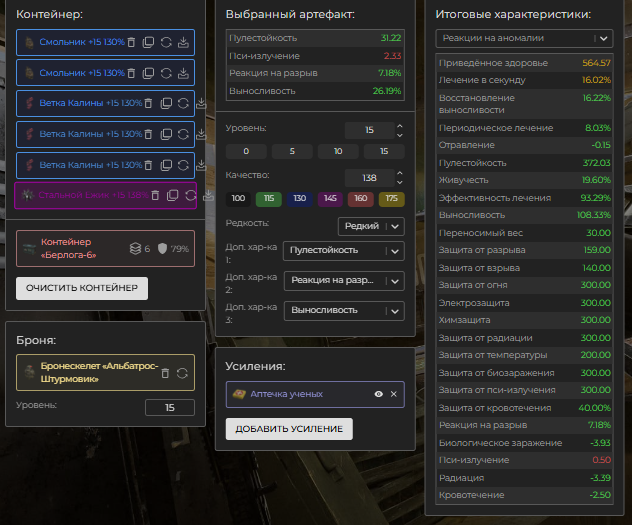Remove the Бронескелет armor with trash icon
632x525 pixels.
[165, 373]
